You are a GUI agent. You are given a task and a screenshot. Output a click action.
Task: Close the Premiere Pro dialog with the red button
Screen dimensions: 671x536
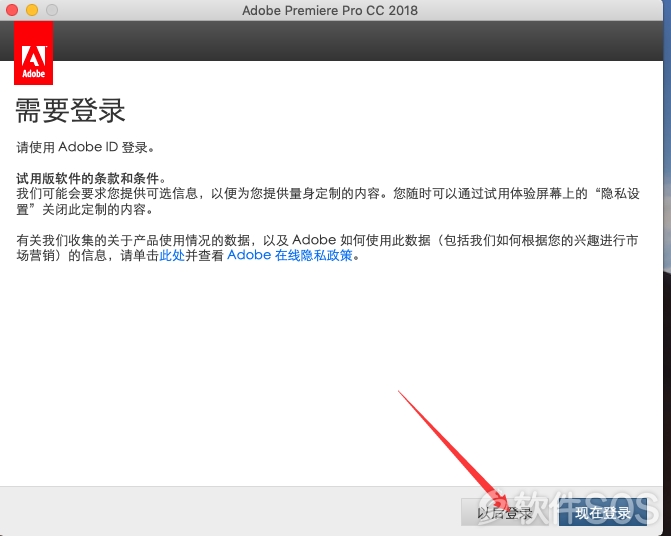[x=12, y=10]
